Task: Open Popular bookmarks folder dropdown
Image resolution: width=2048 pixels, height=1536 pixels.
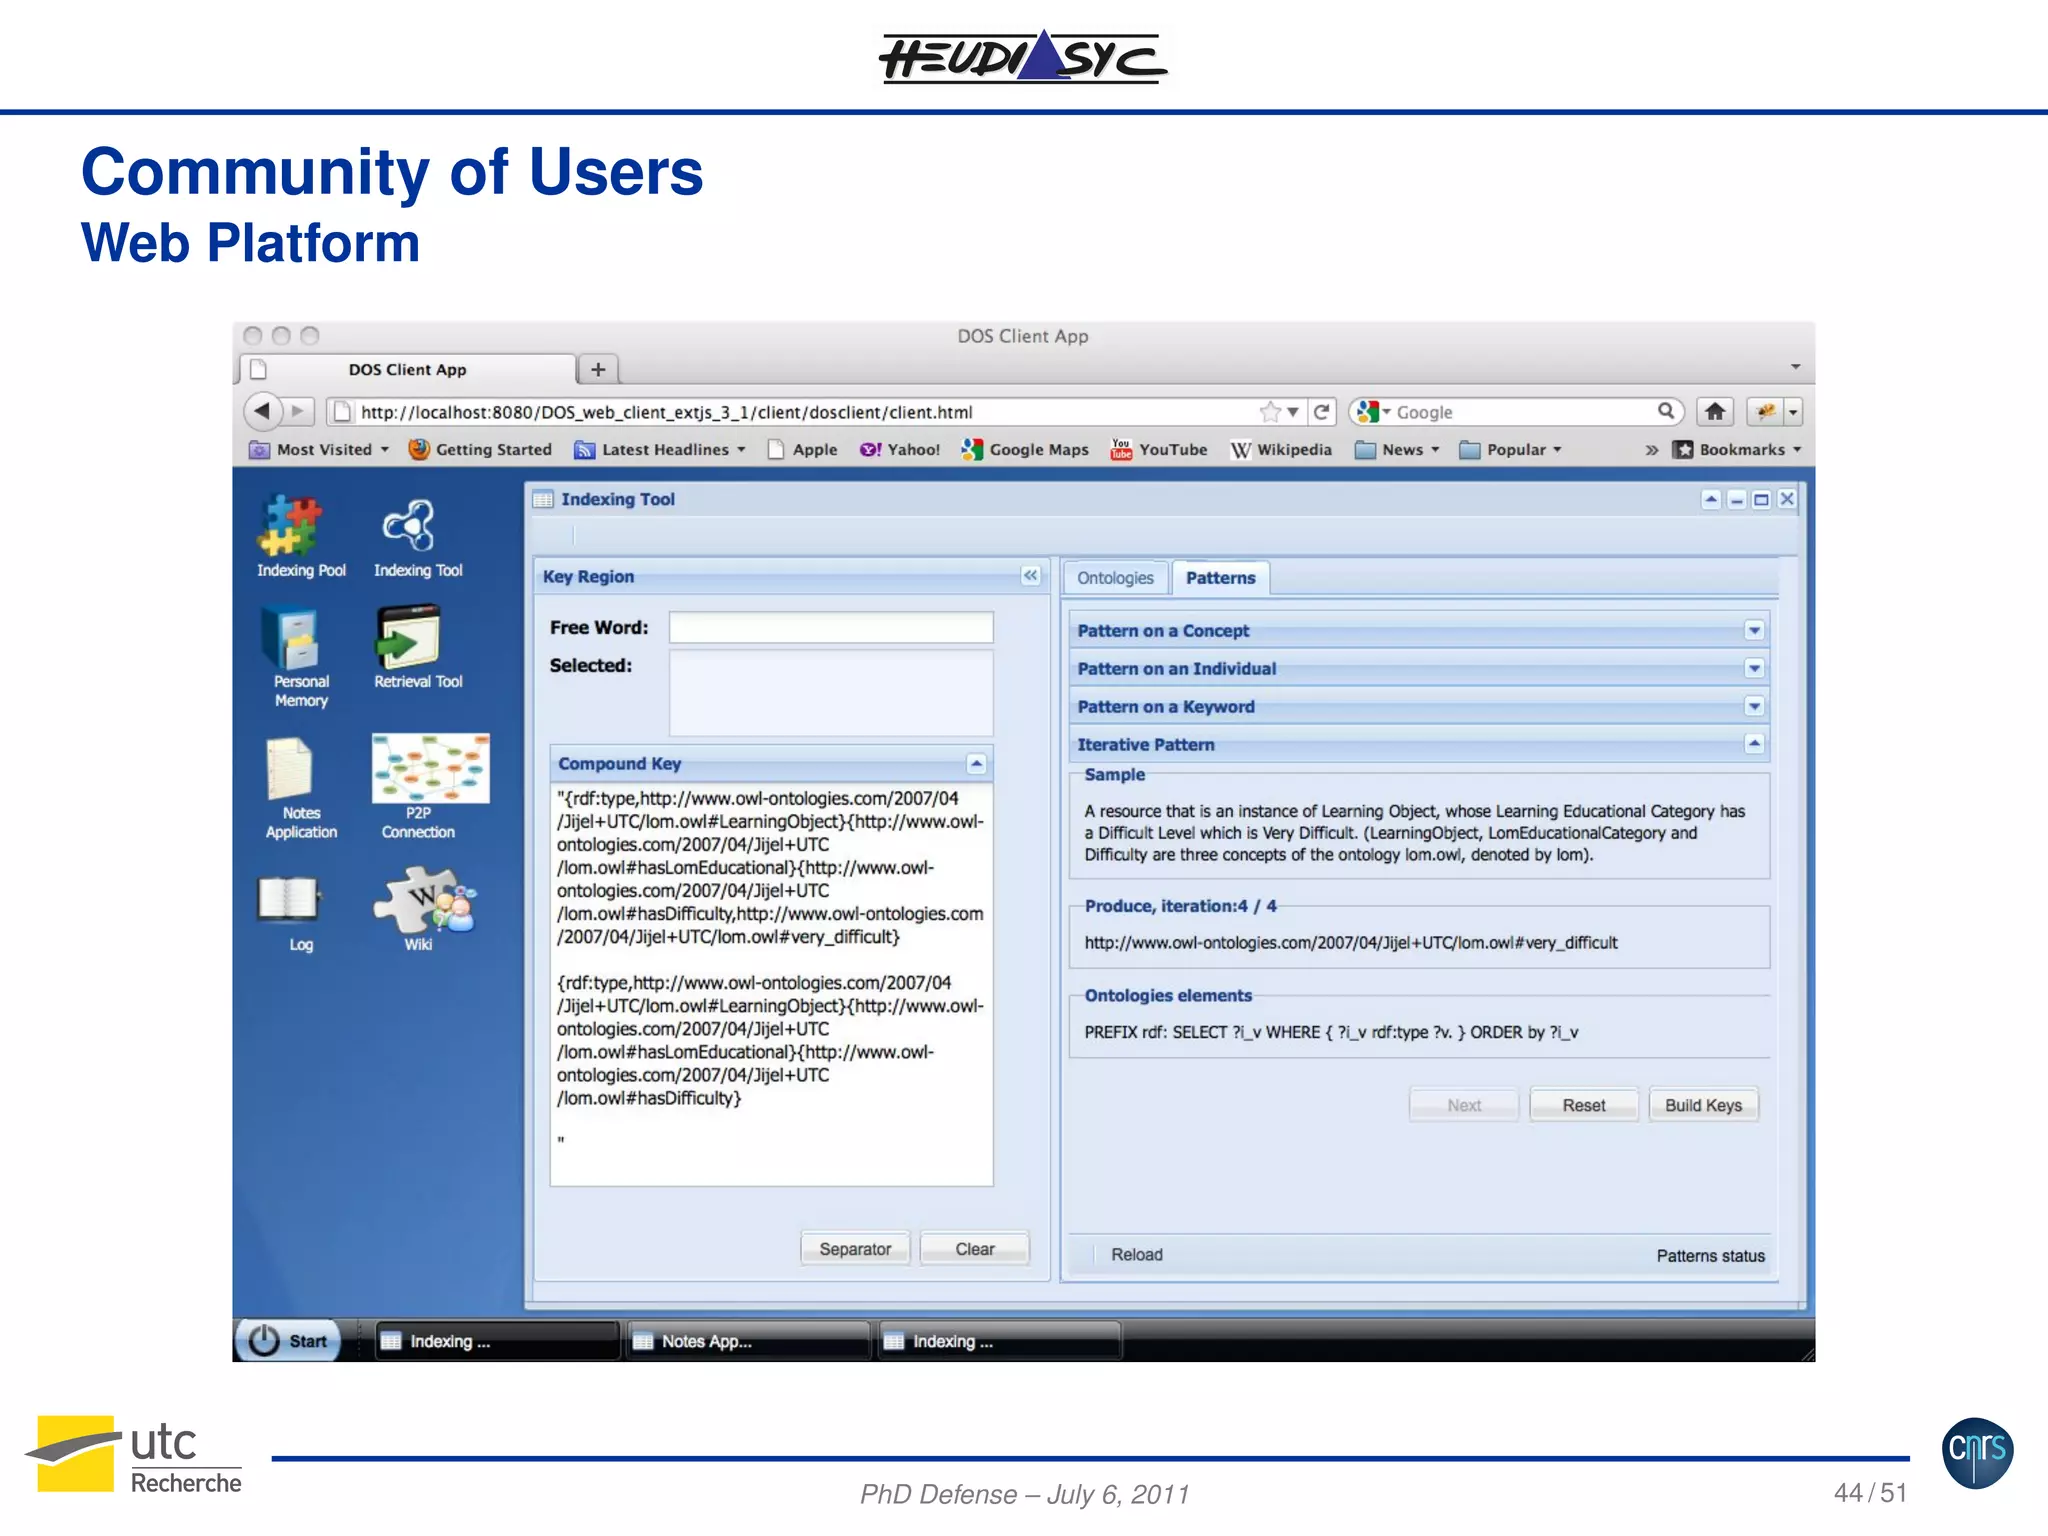Action: pos(1510,449)
